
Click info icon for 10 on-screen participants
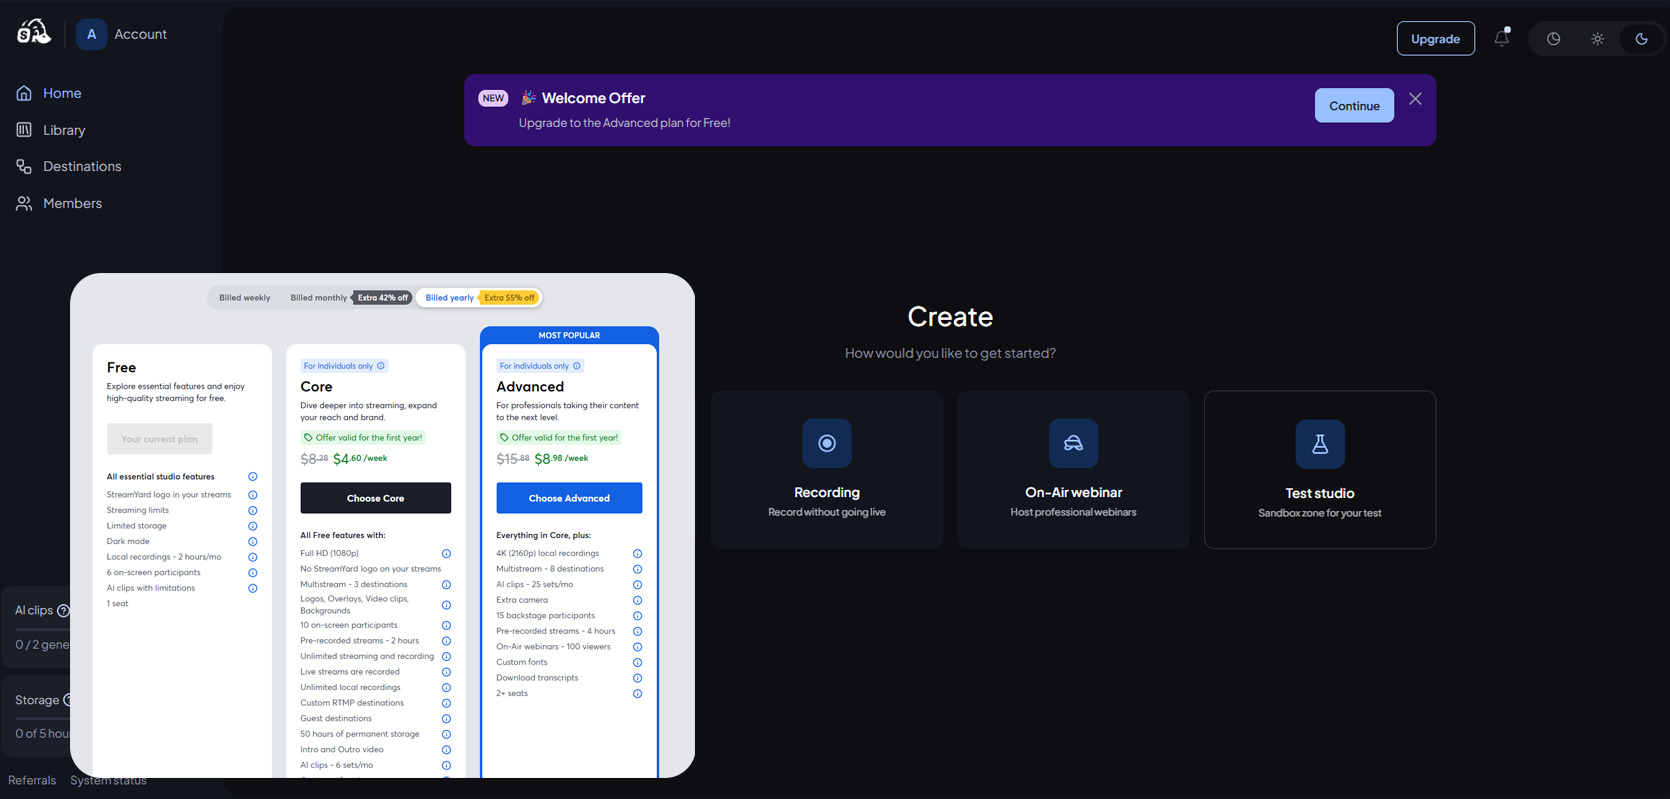[x=447, y=626]
